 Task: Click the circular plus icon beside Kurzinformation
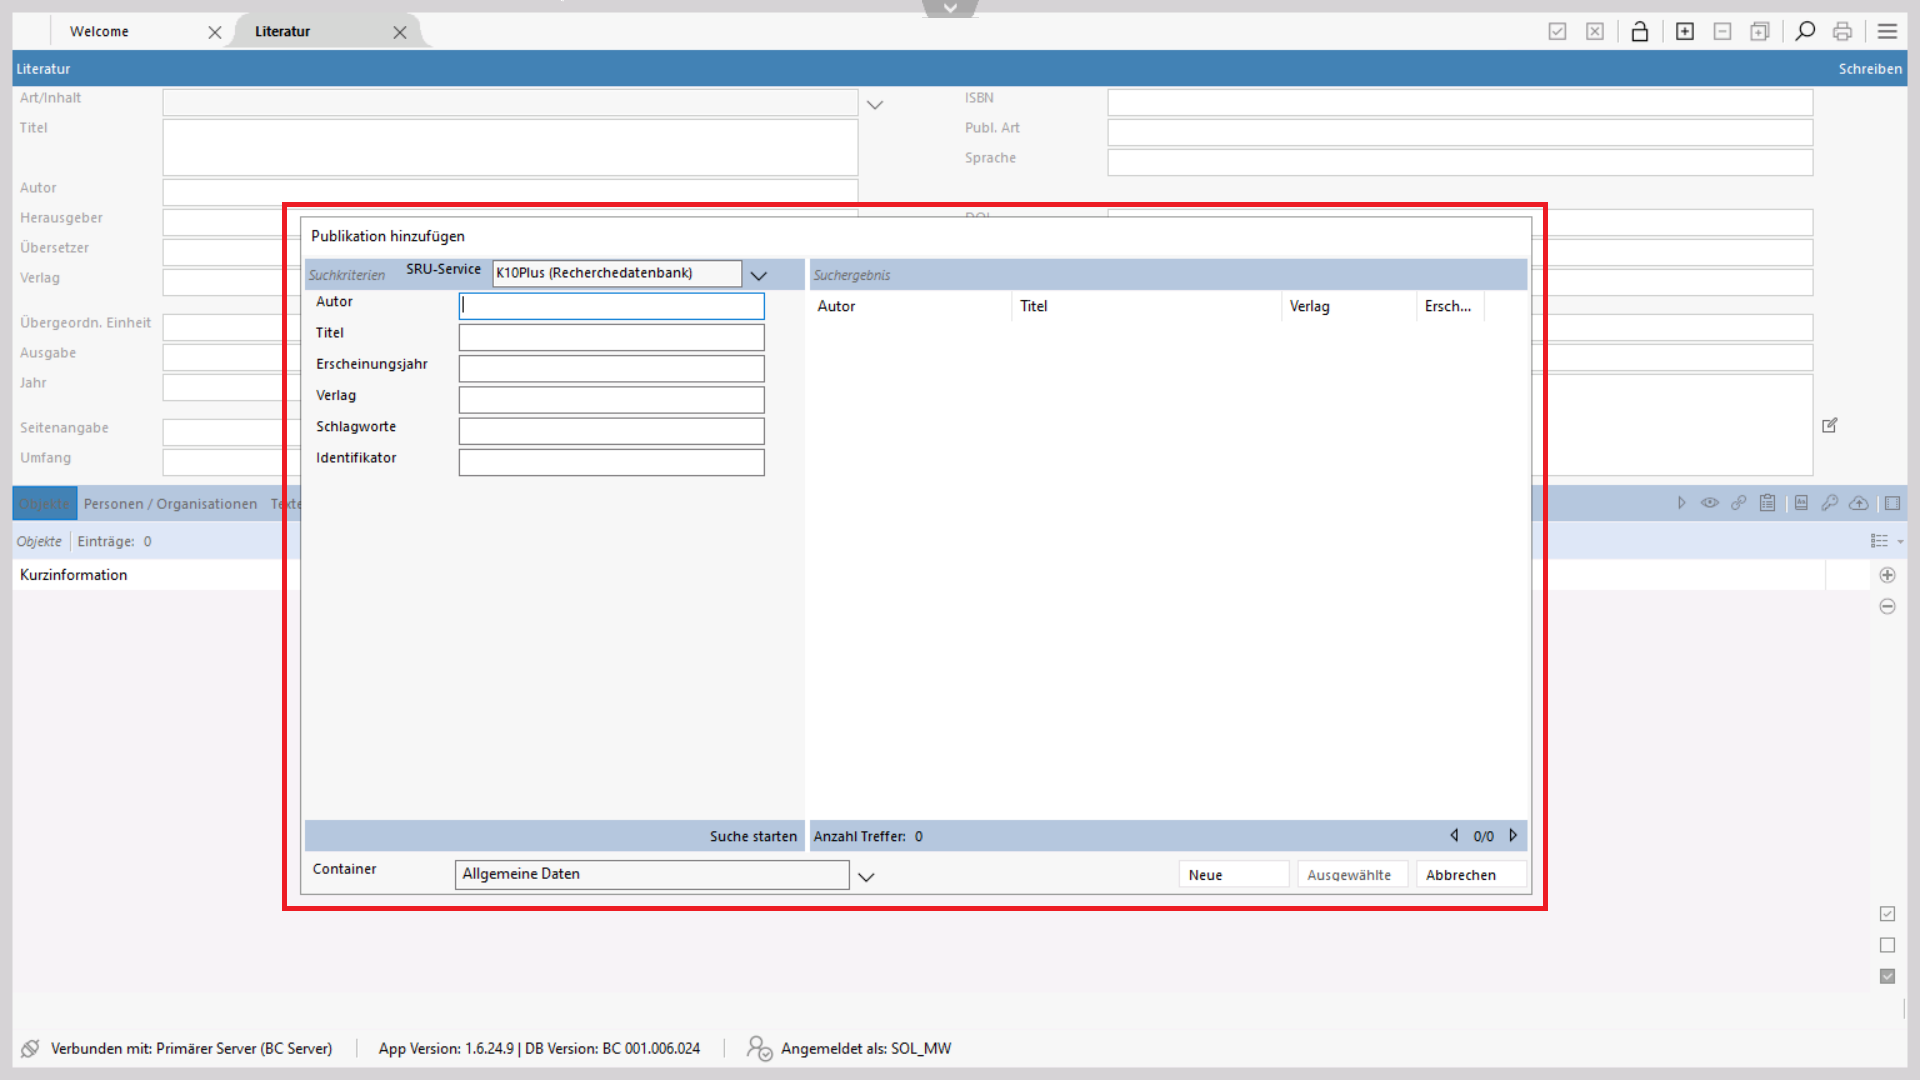(1887, 575)
